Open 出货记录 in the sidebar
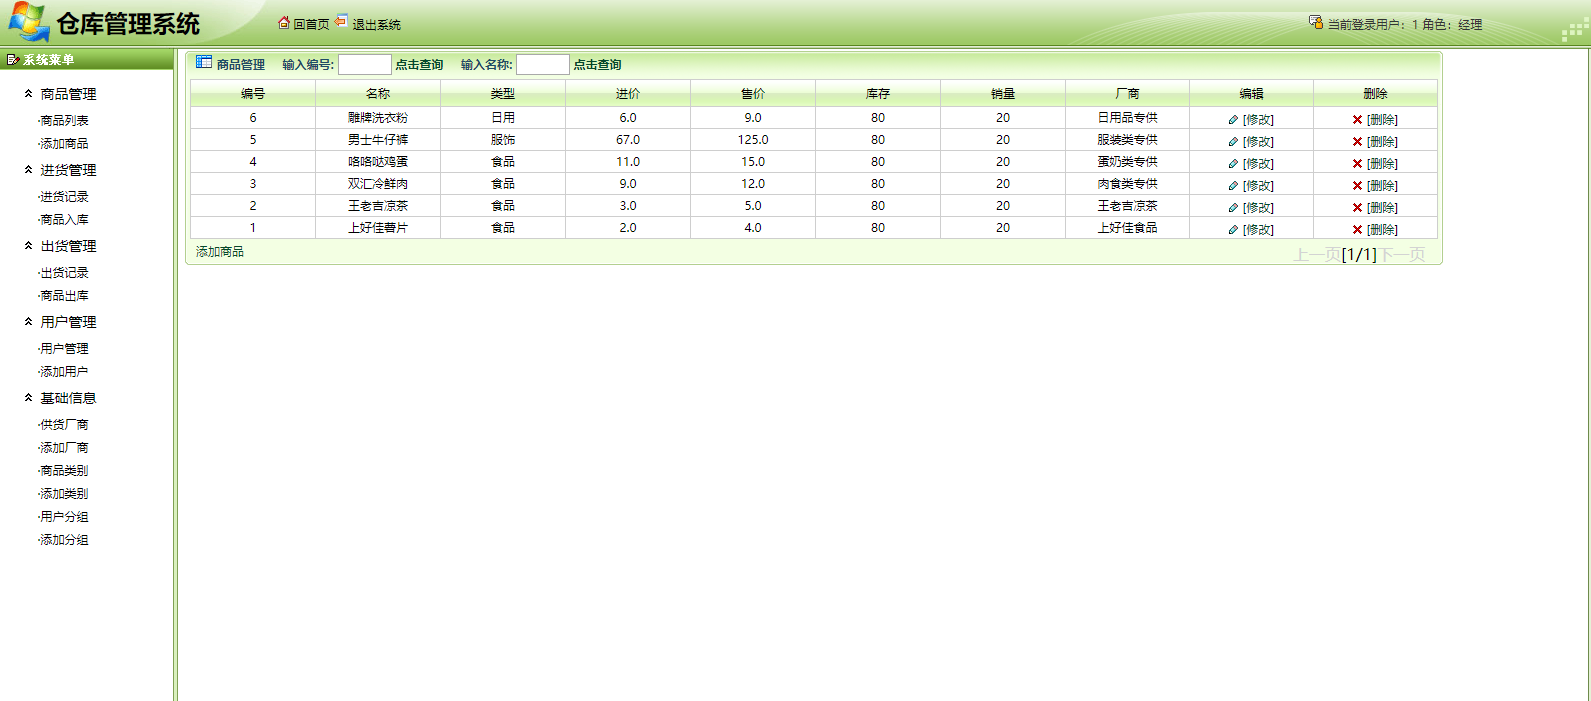 tap(64, 272)
